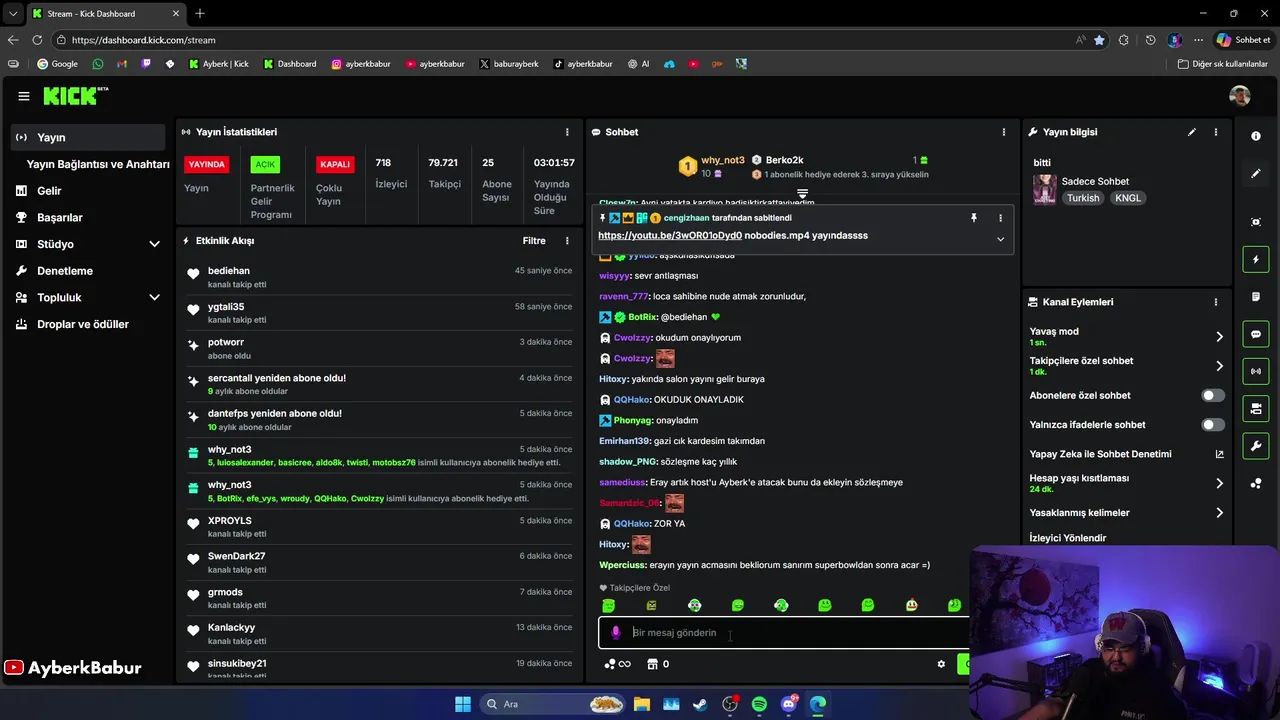Click the lightning bolt icon in the right rail
The height and width of the screenshot is (720, 1280).
coord(1256,260)
